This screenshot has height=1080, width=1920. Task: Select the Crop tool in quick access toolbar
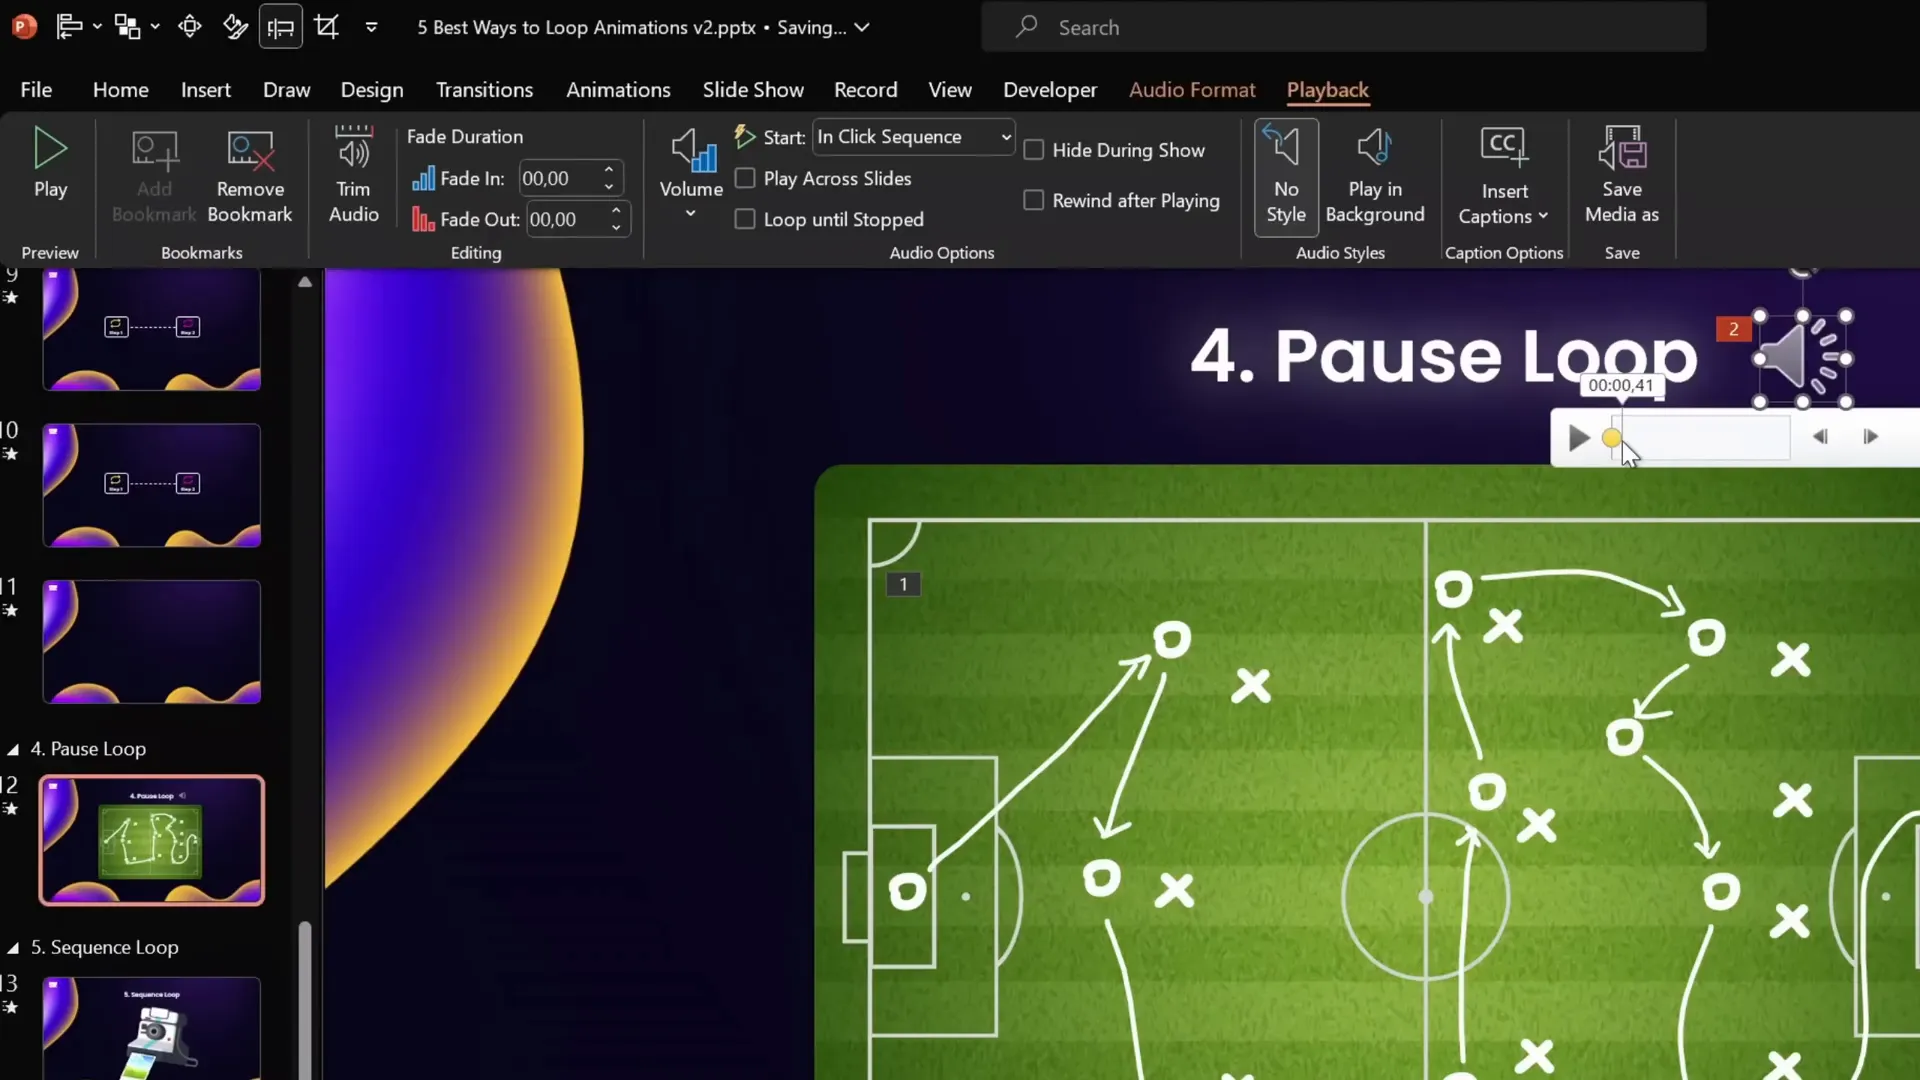click(x=327, y=27)
